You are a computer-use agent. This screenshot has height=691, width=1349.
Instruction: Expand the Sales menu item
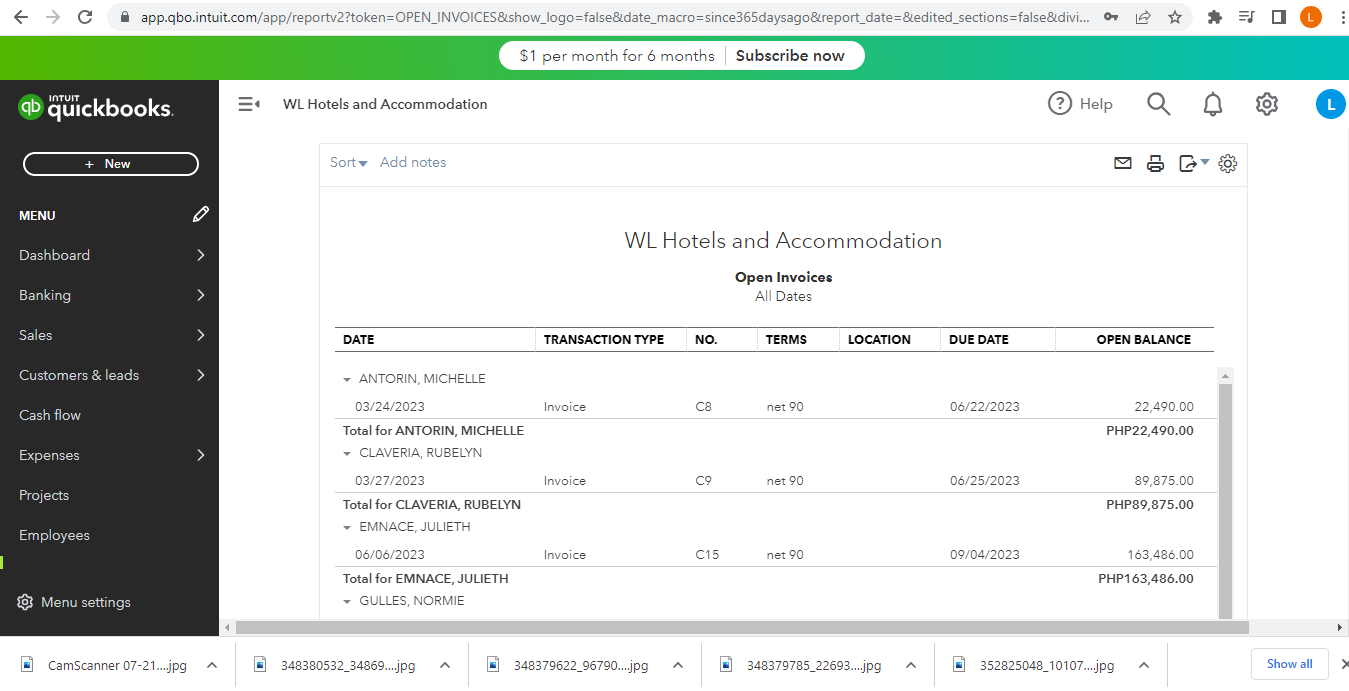[109, 335]
